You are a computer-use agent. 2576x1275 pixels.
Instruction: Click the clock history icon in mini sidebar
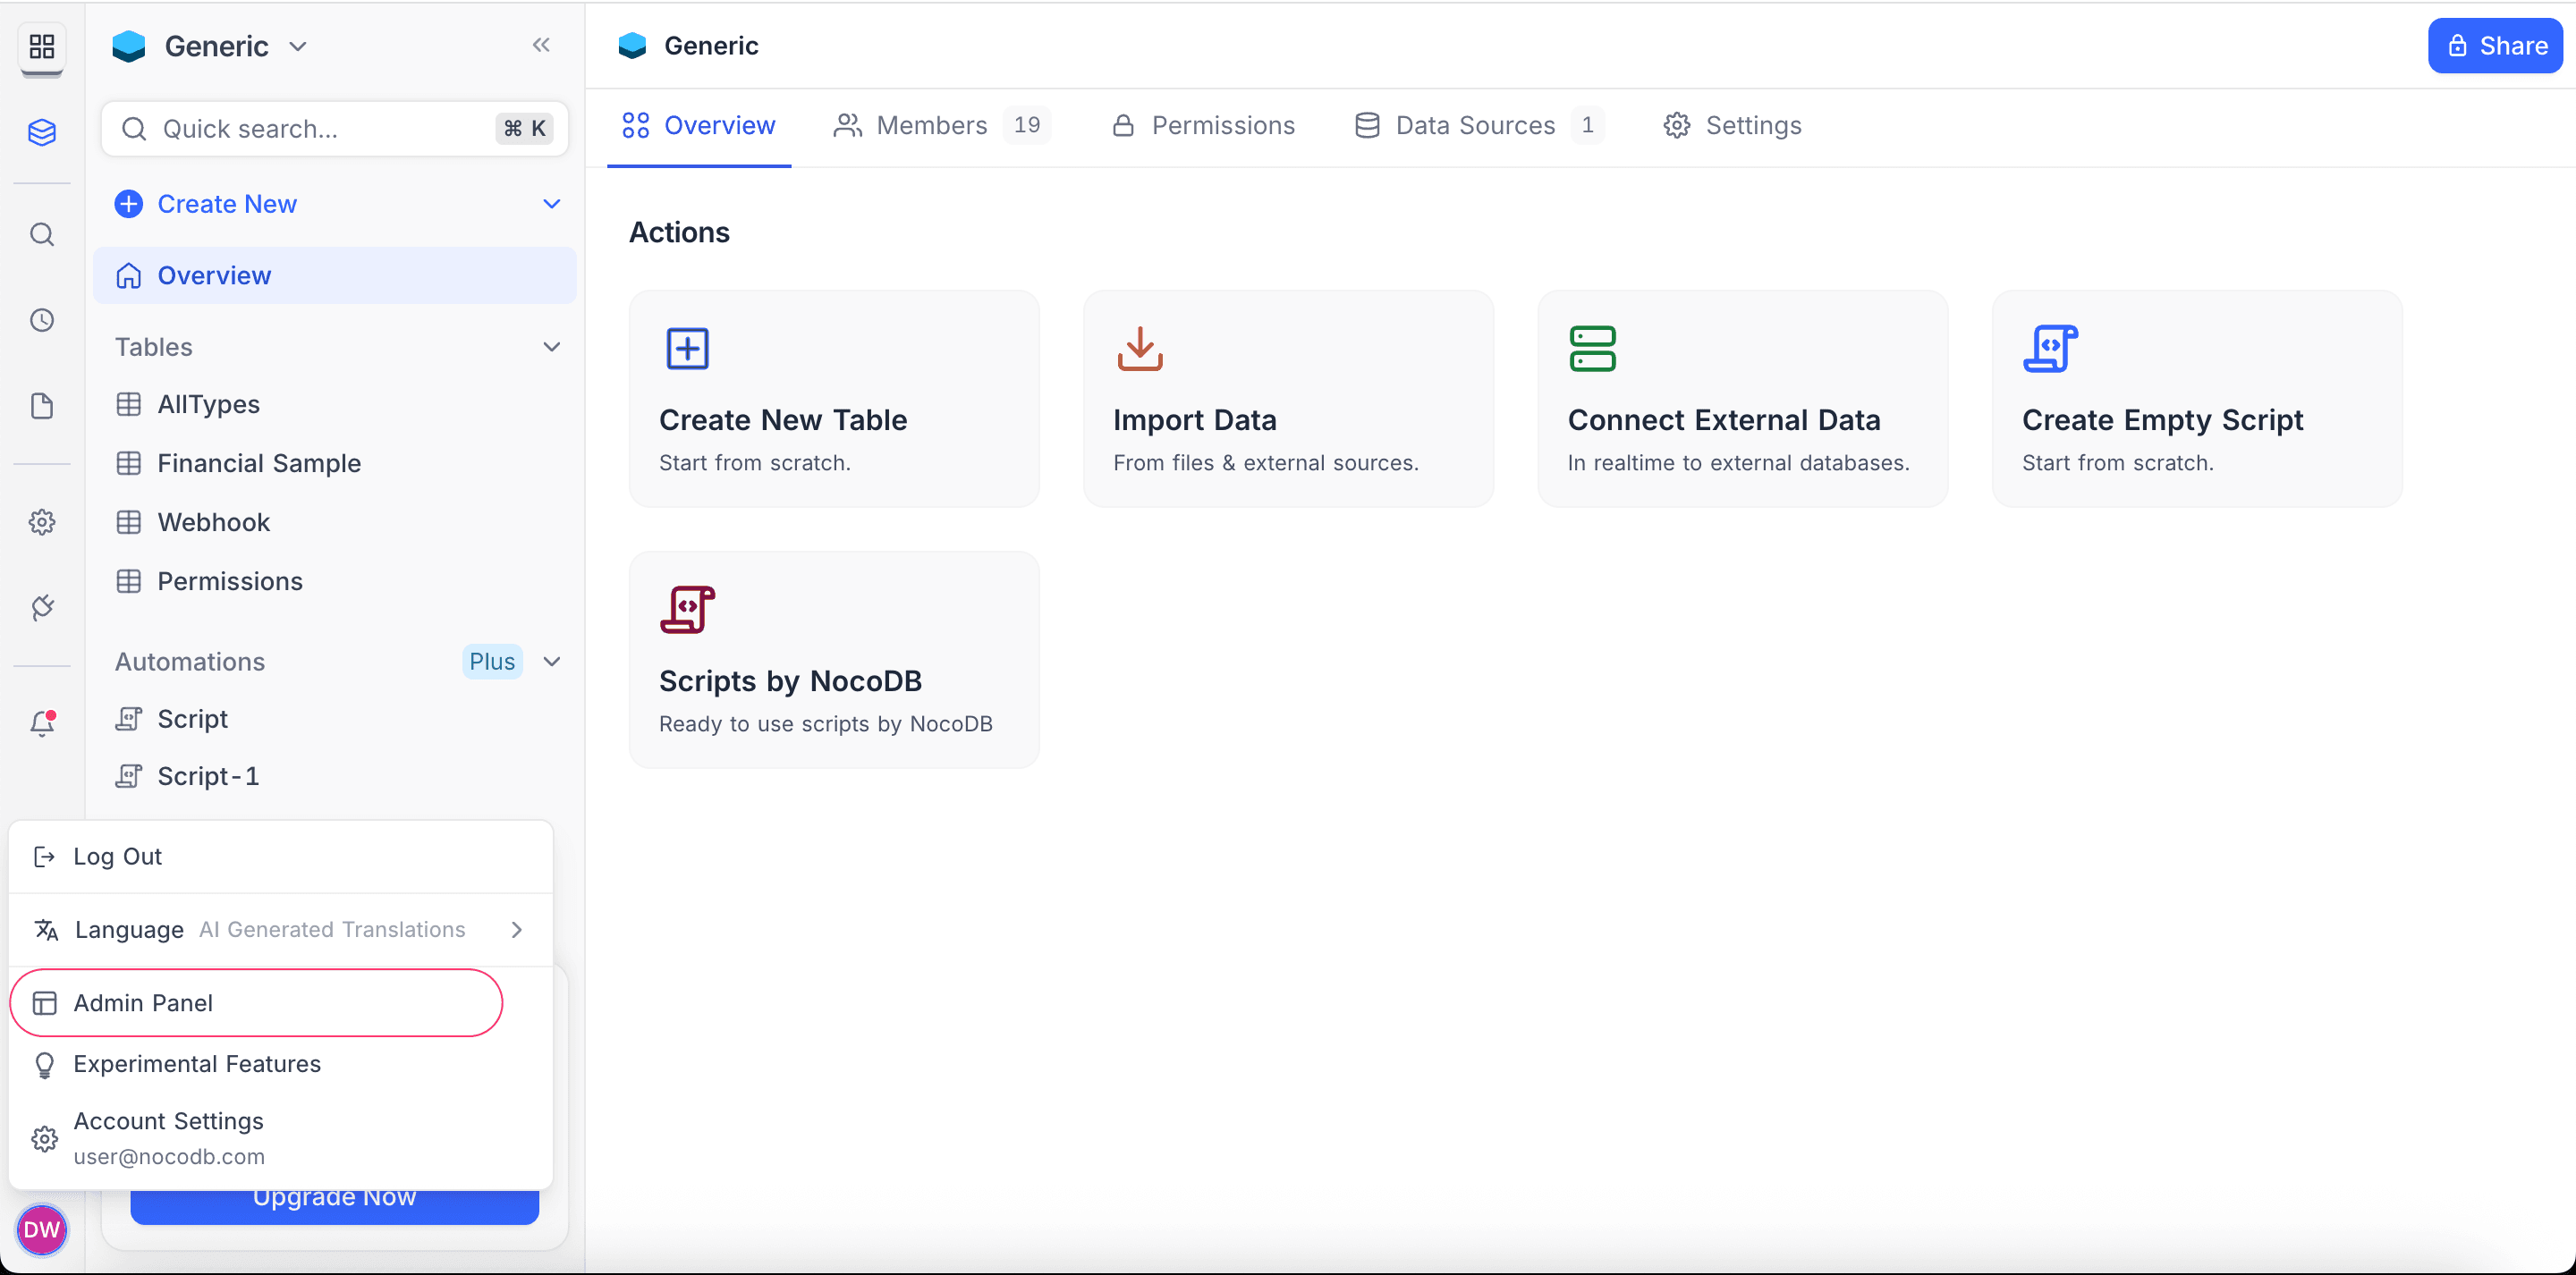pyautogui.click(x=42, y=320)
